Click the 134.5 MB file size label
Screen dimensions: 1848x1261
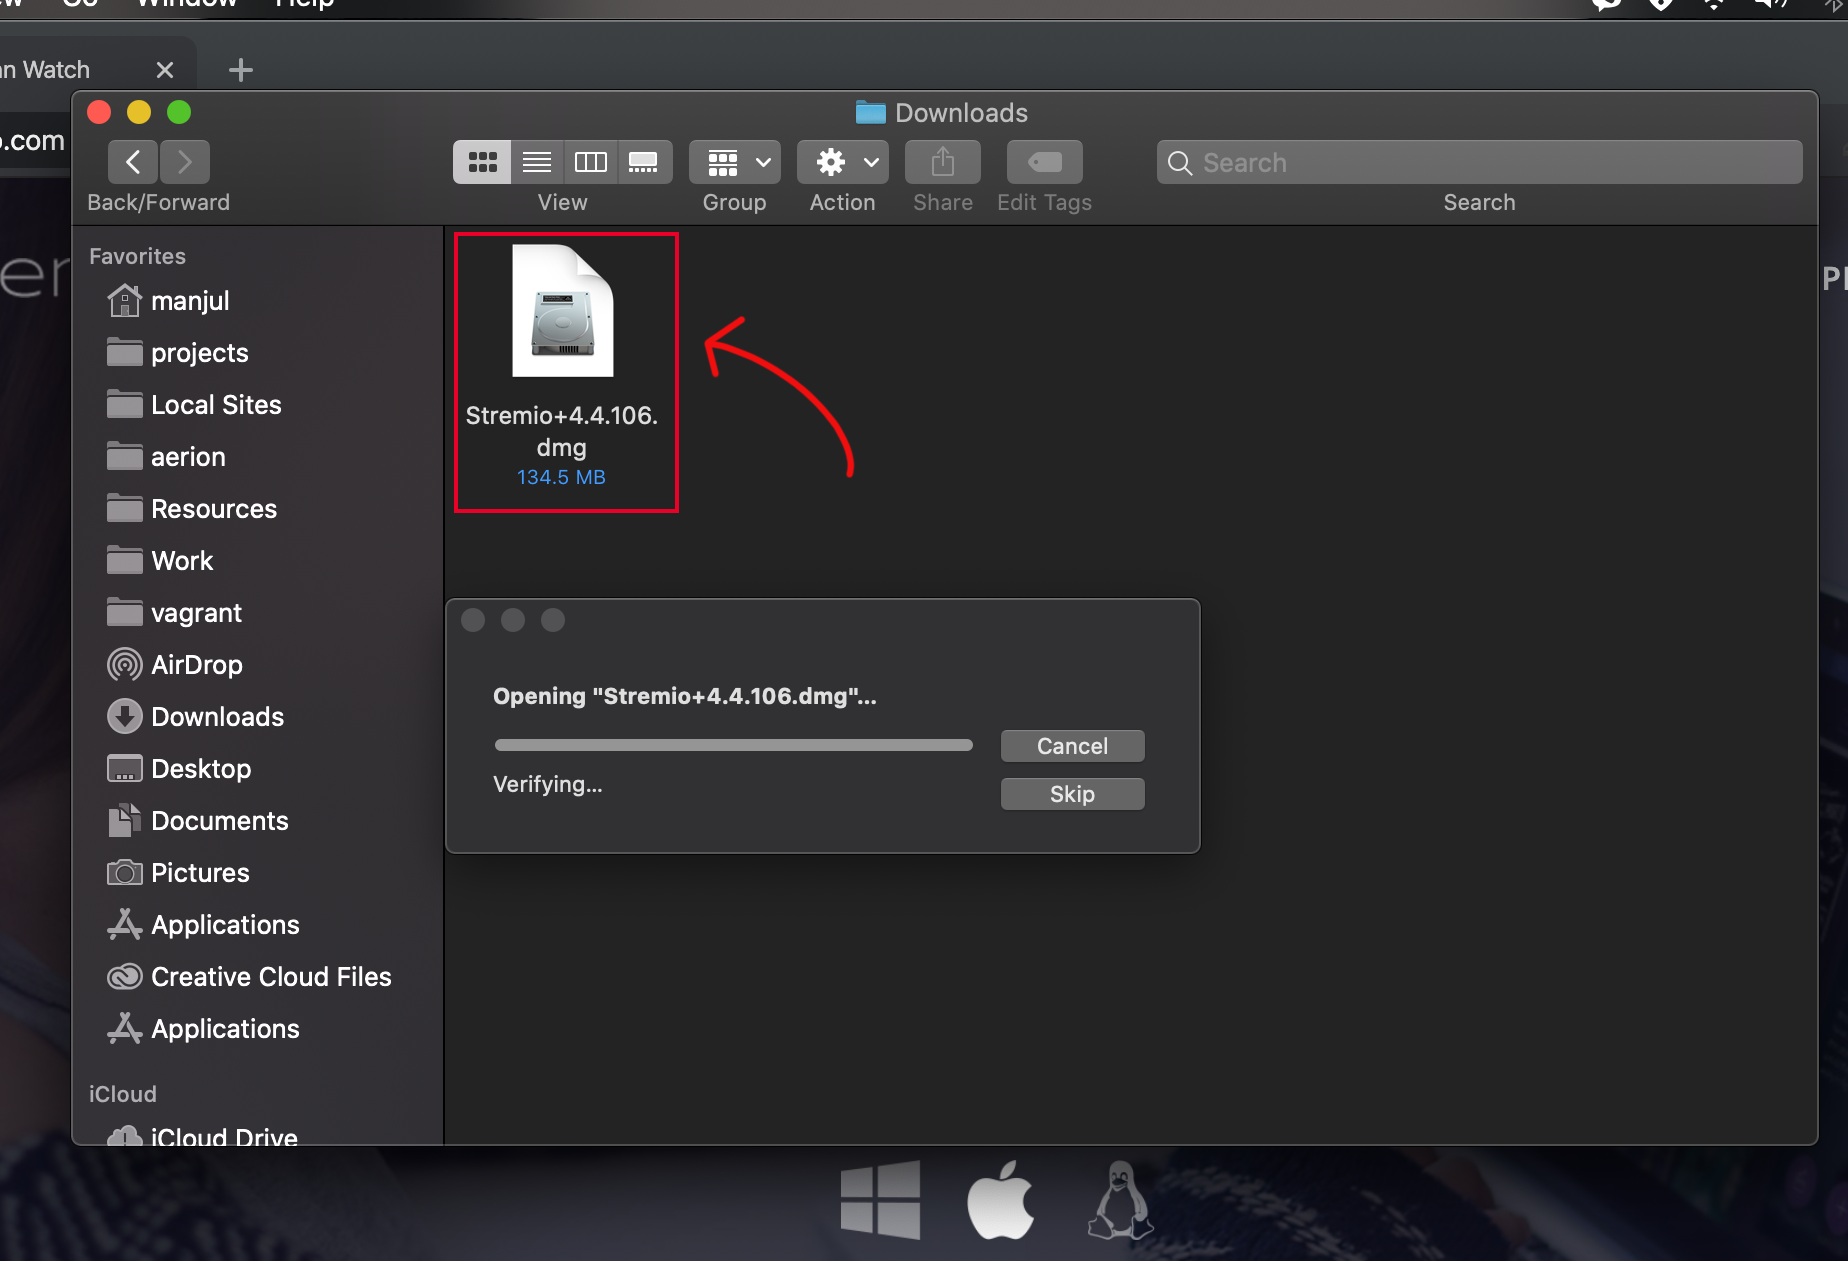[x=561, y=477]
